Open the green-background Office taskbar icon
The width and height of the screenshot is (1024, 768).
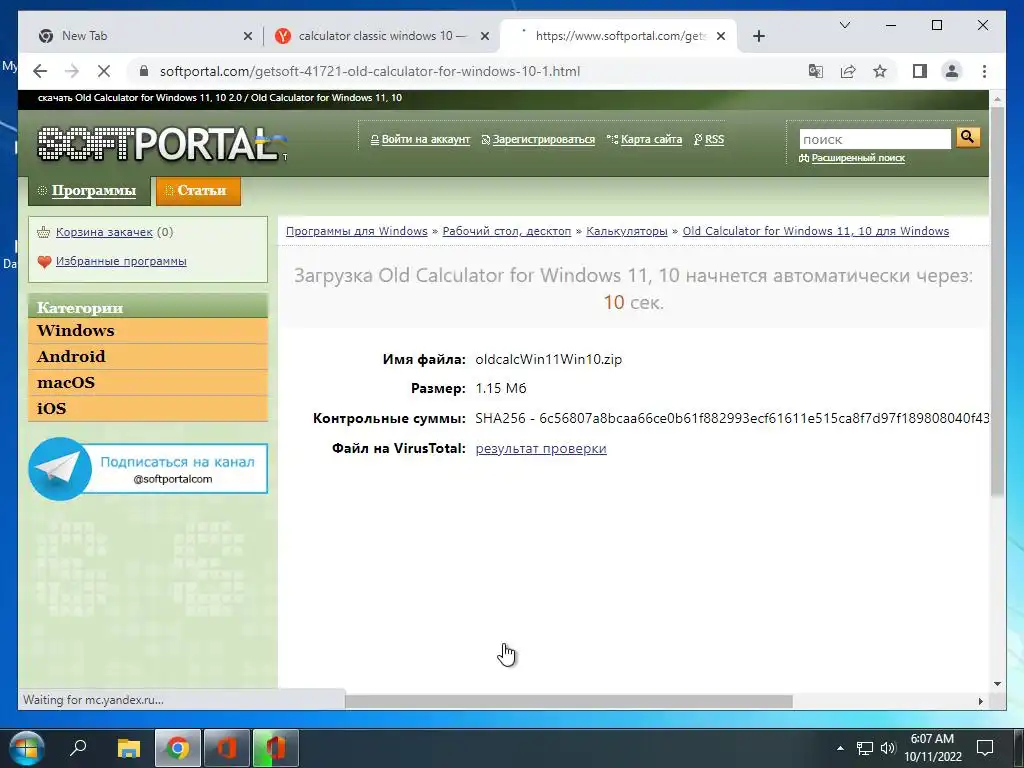[276, 748]
